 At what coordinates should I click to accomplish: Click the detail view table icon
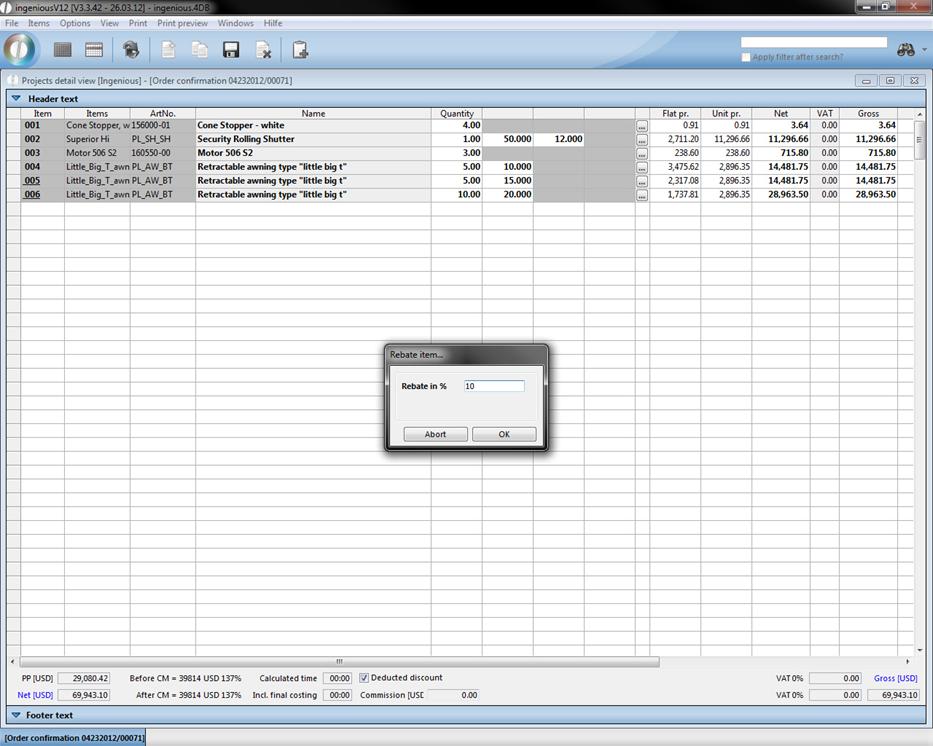click(94, 50)
